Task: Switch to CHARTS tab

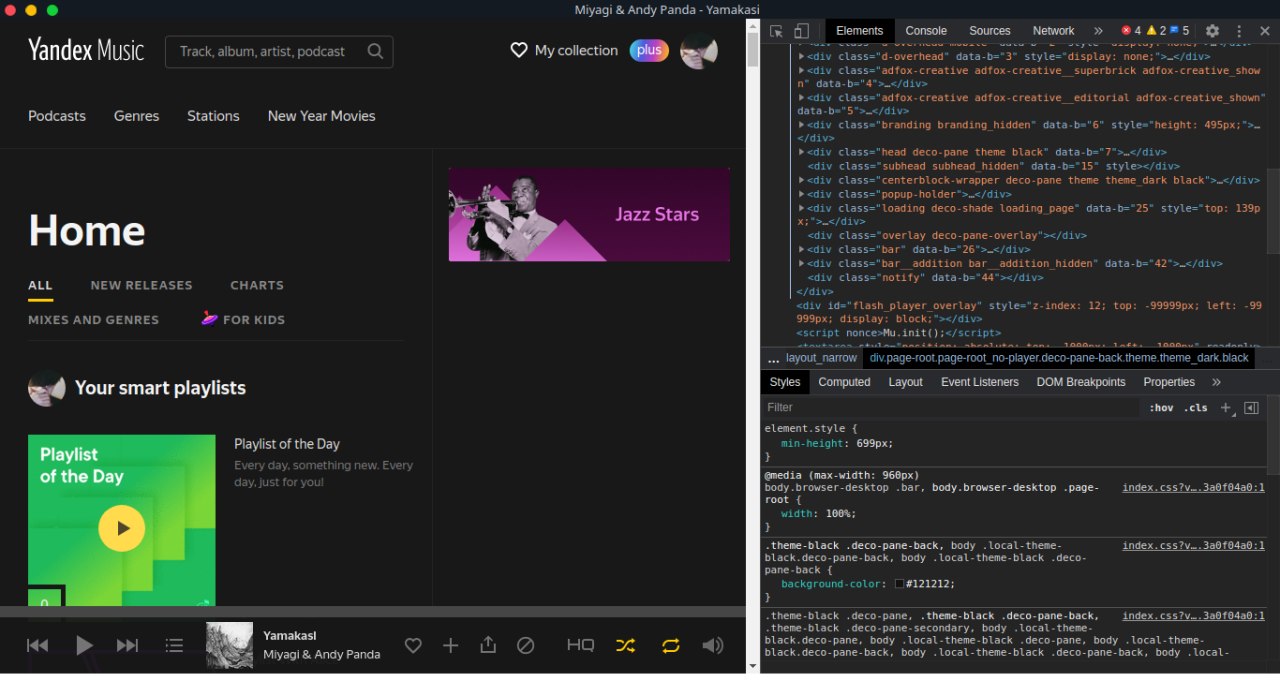Action: pyautogui.click(x=257, y=285)
